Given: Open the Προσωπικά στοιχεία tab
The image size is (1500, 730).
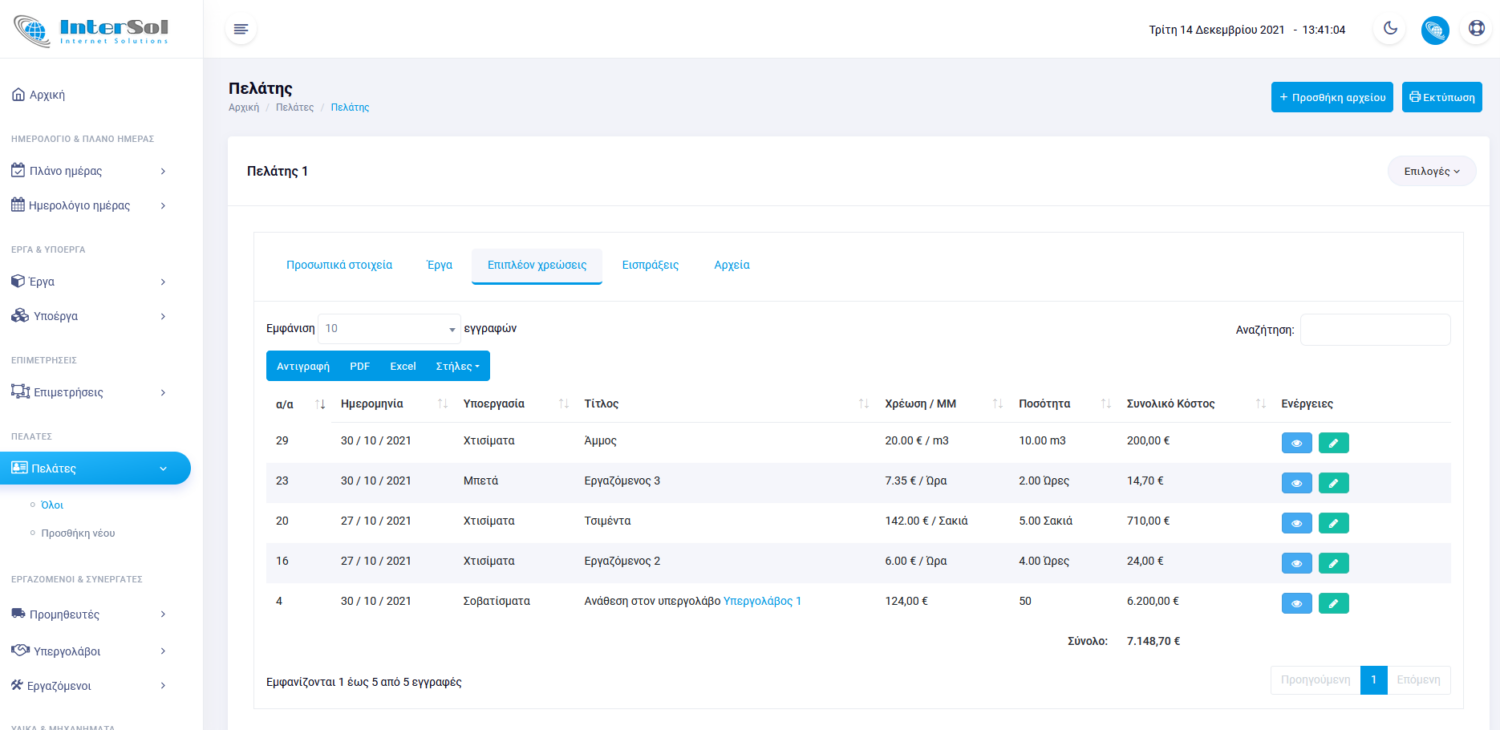Looking at the screenshot, I should click(x=339, y=265).
